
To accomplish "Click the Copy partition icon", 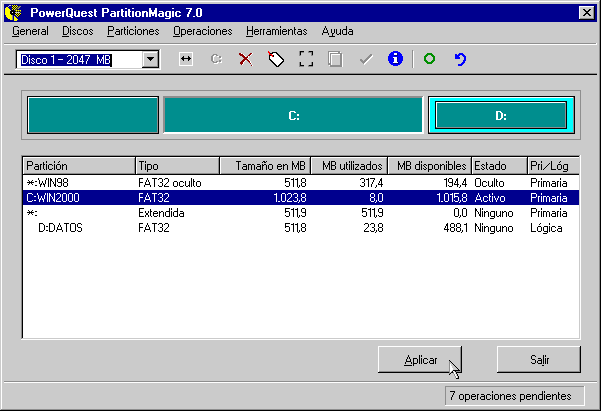I will pyautogui.click(x=335, y=59).
